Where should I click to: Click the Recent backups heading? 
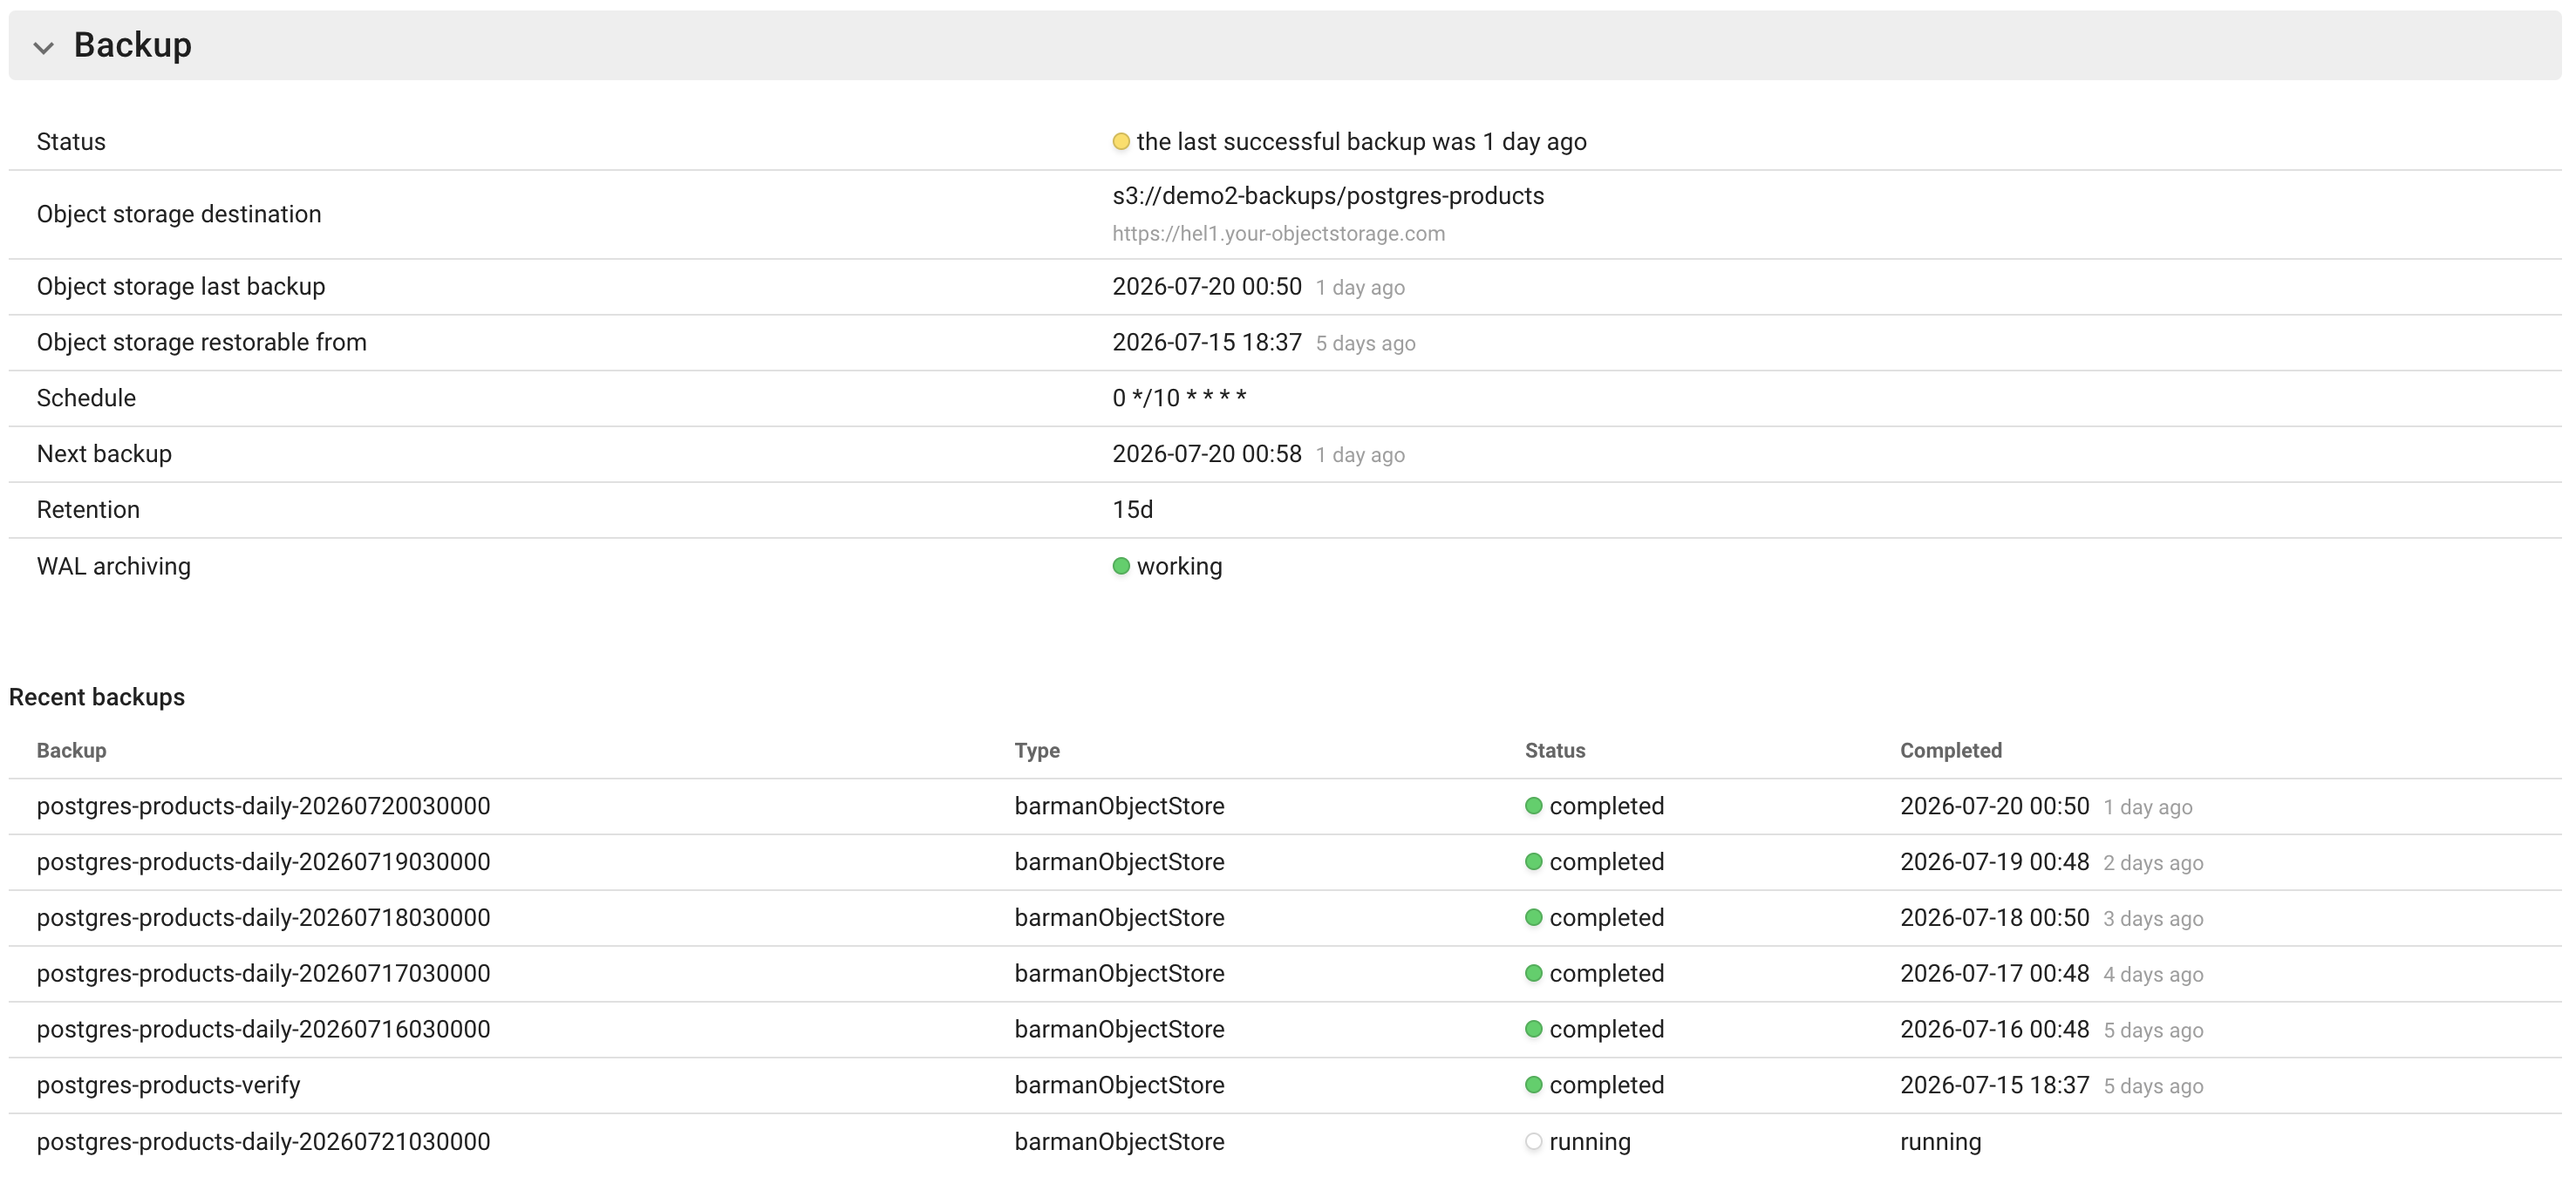[97, 697]
